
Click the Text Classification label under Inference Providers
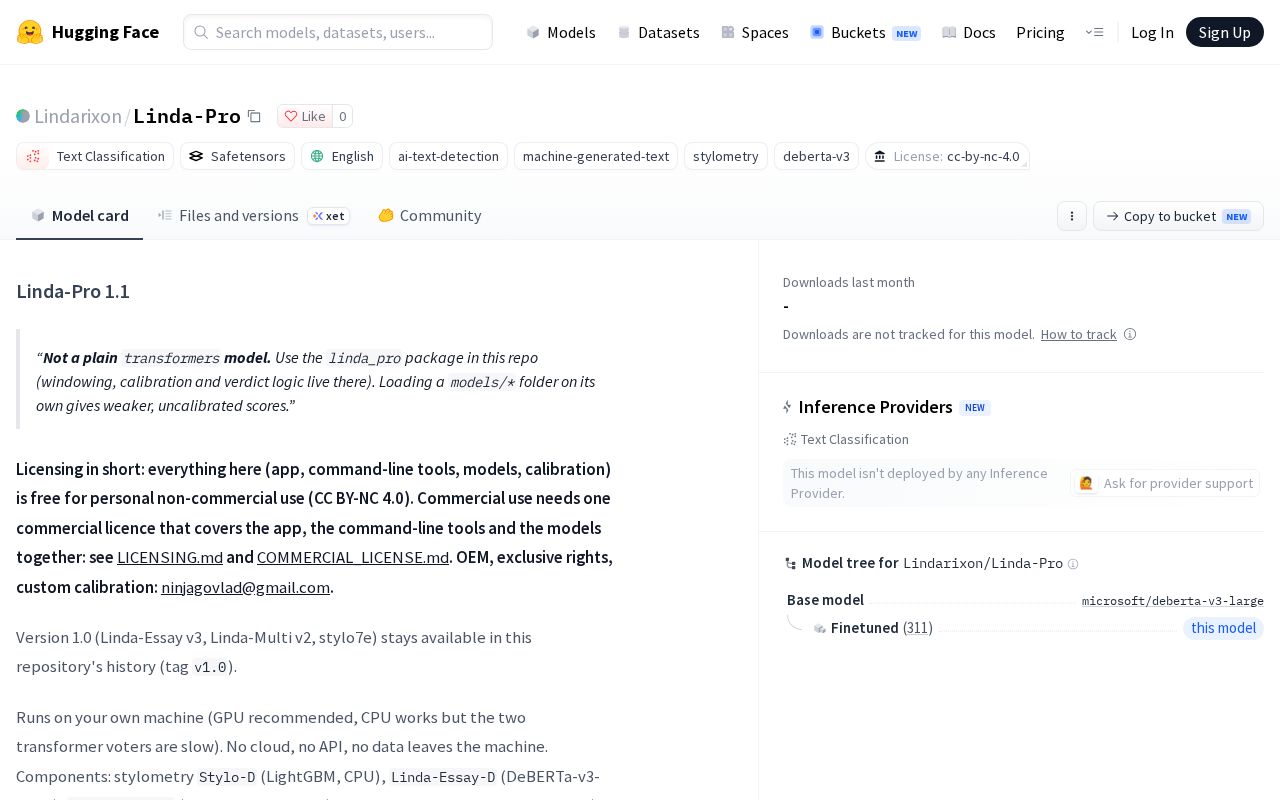click(854, 439)
